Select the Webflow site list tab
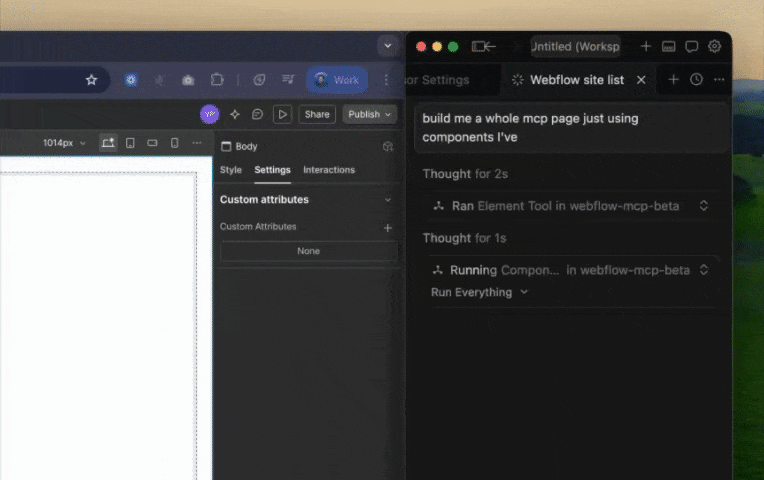Image resolution: width=764 pixels, height=480 pixels. pyautogui.click(x=577, y=80)
